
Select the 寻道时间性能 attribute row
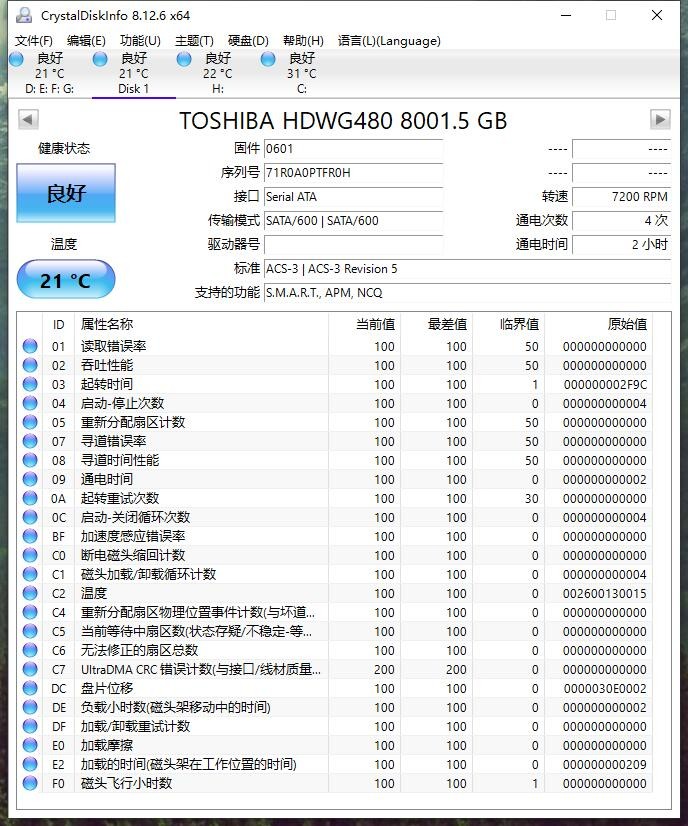click(335, 460)
